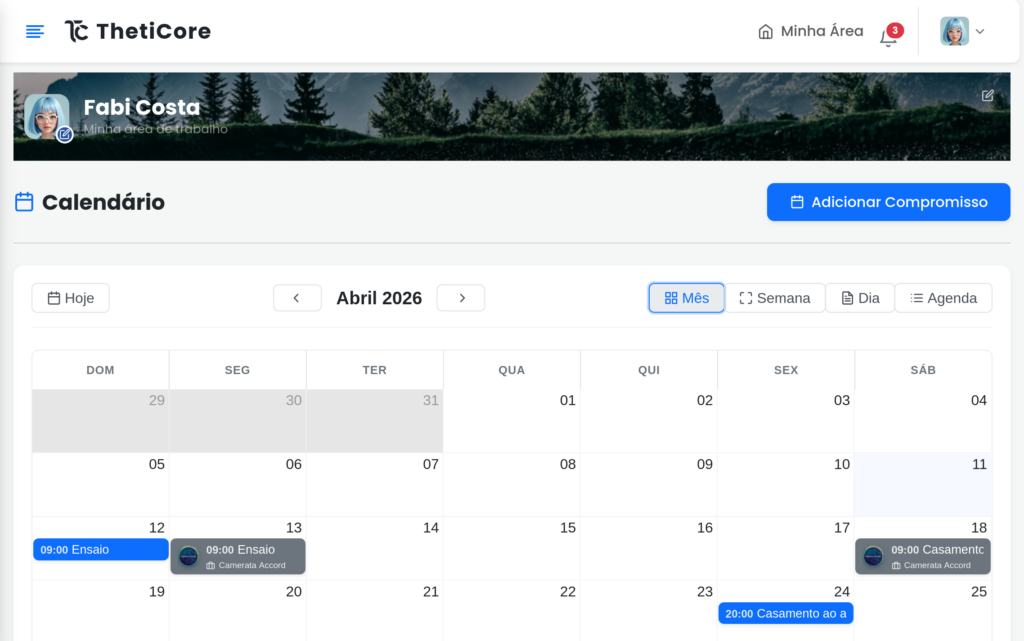Select day 09 in calendar
Viewport: 1024px width, 641px height.
coord(649,485)
